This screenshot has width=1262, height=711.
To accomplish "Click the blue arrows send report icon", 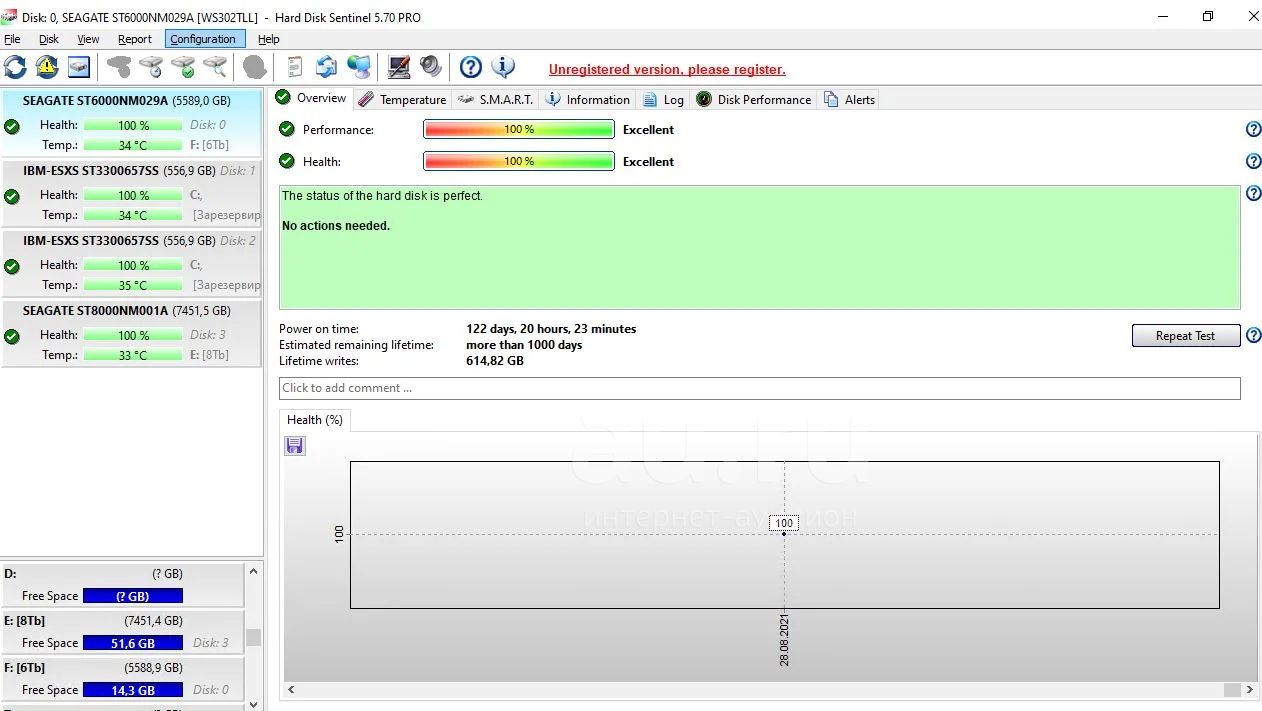I will 327,67.
